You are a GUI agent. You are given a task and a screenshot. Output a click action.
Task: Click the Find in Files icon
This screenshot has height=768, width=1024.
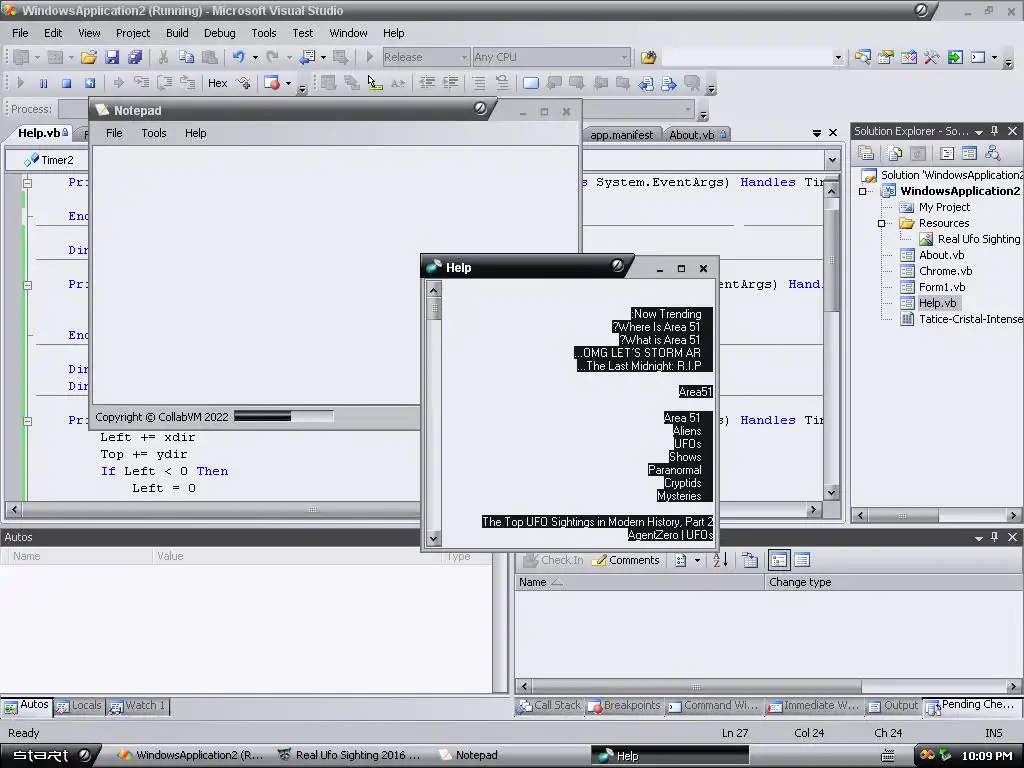pyautogui.click(x=648, y=57)
